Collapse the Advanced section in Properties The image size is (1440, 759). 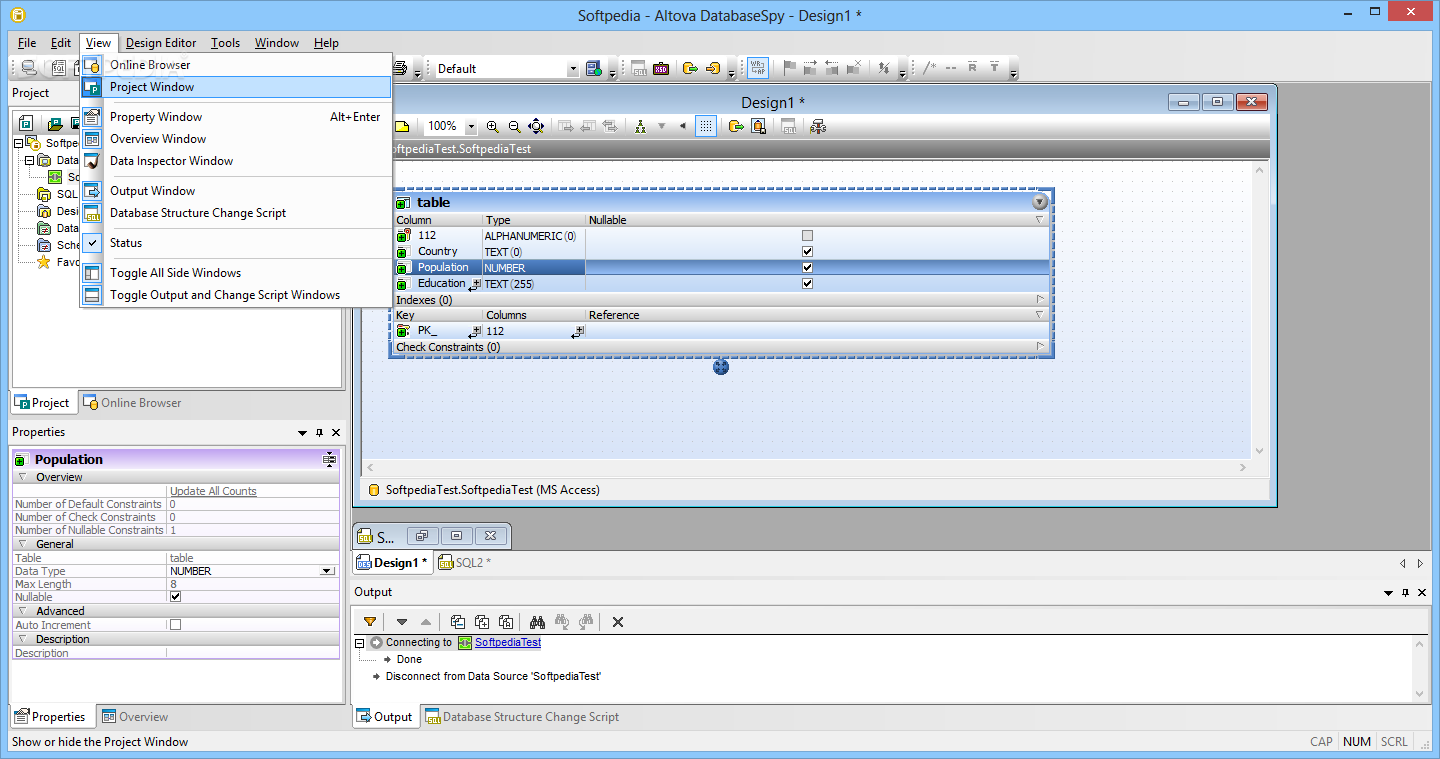[22, 611]
